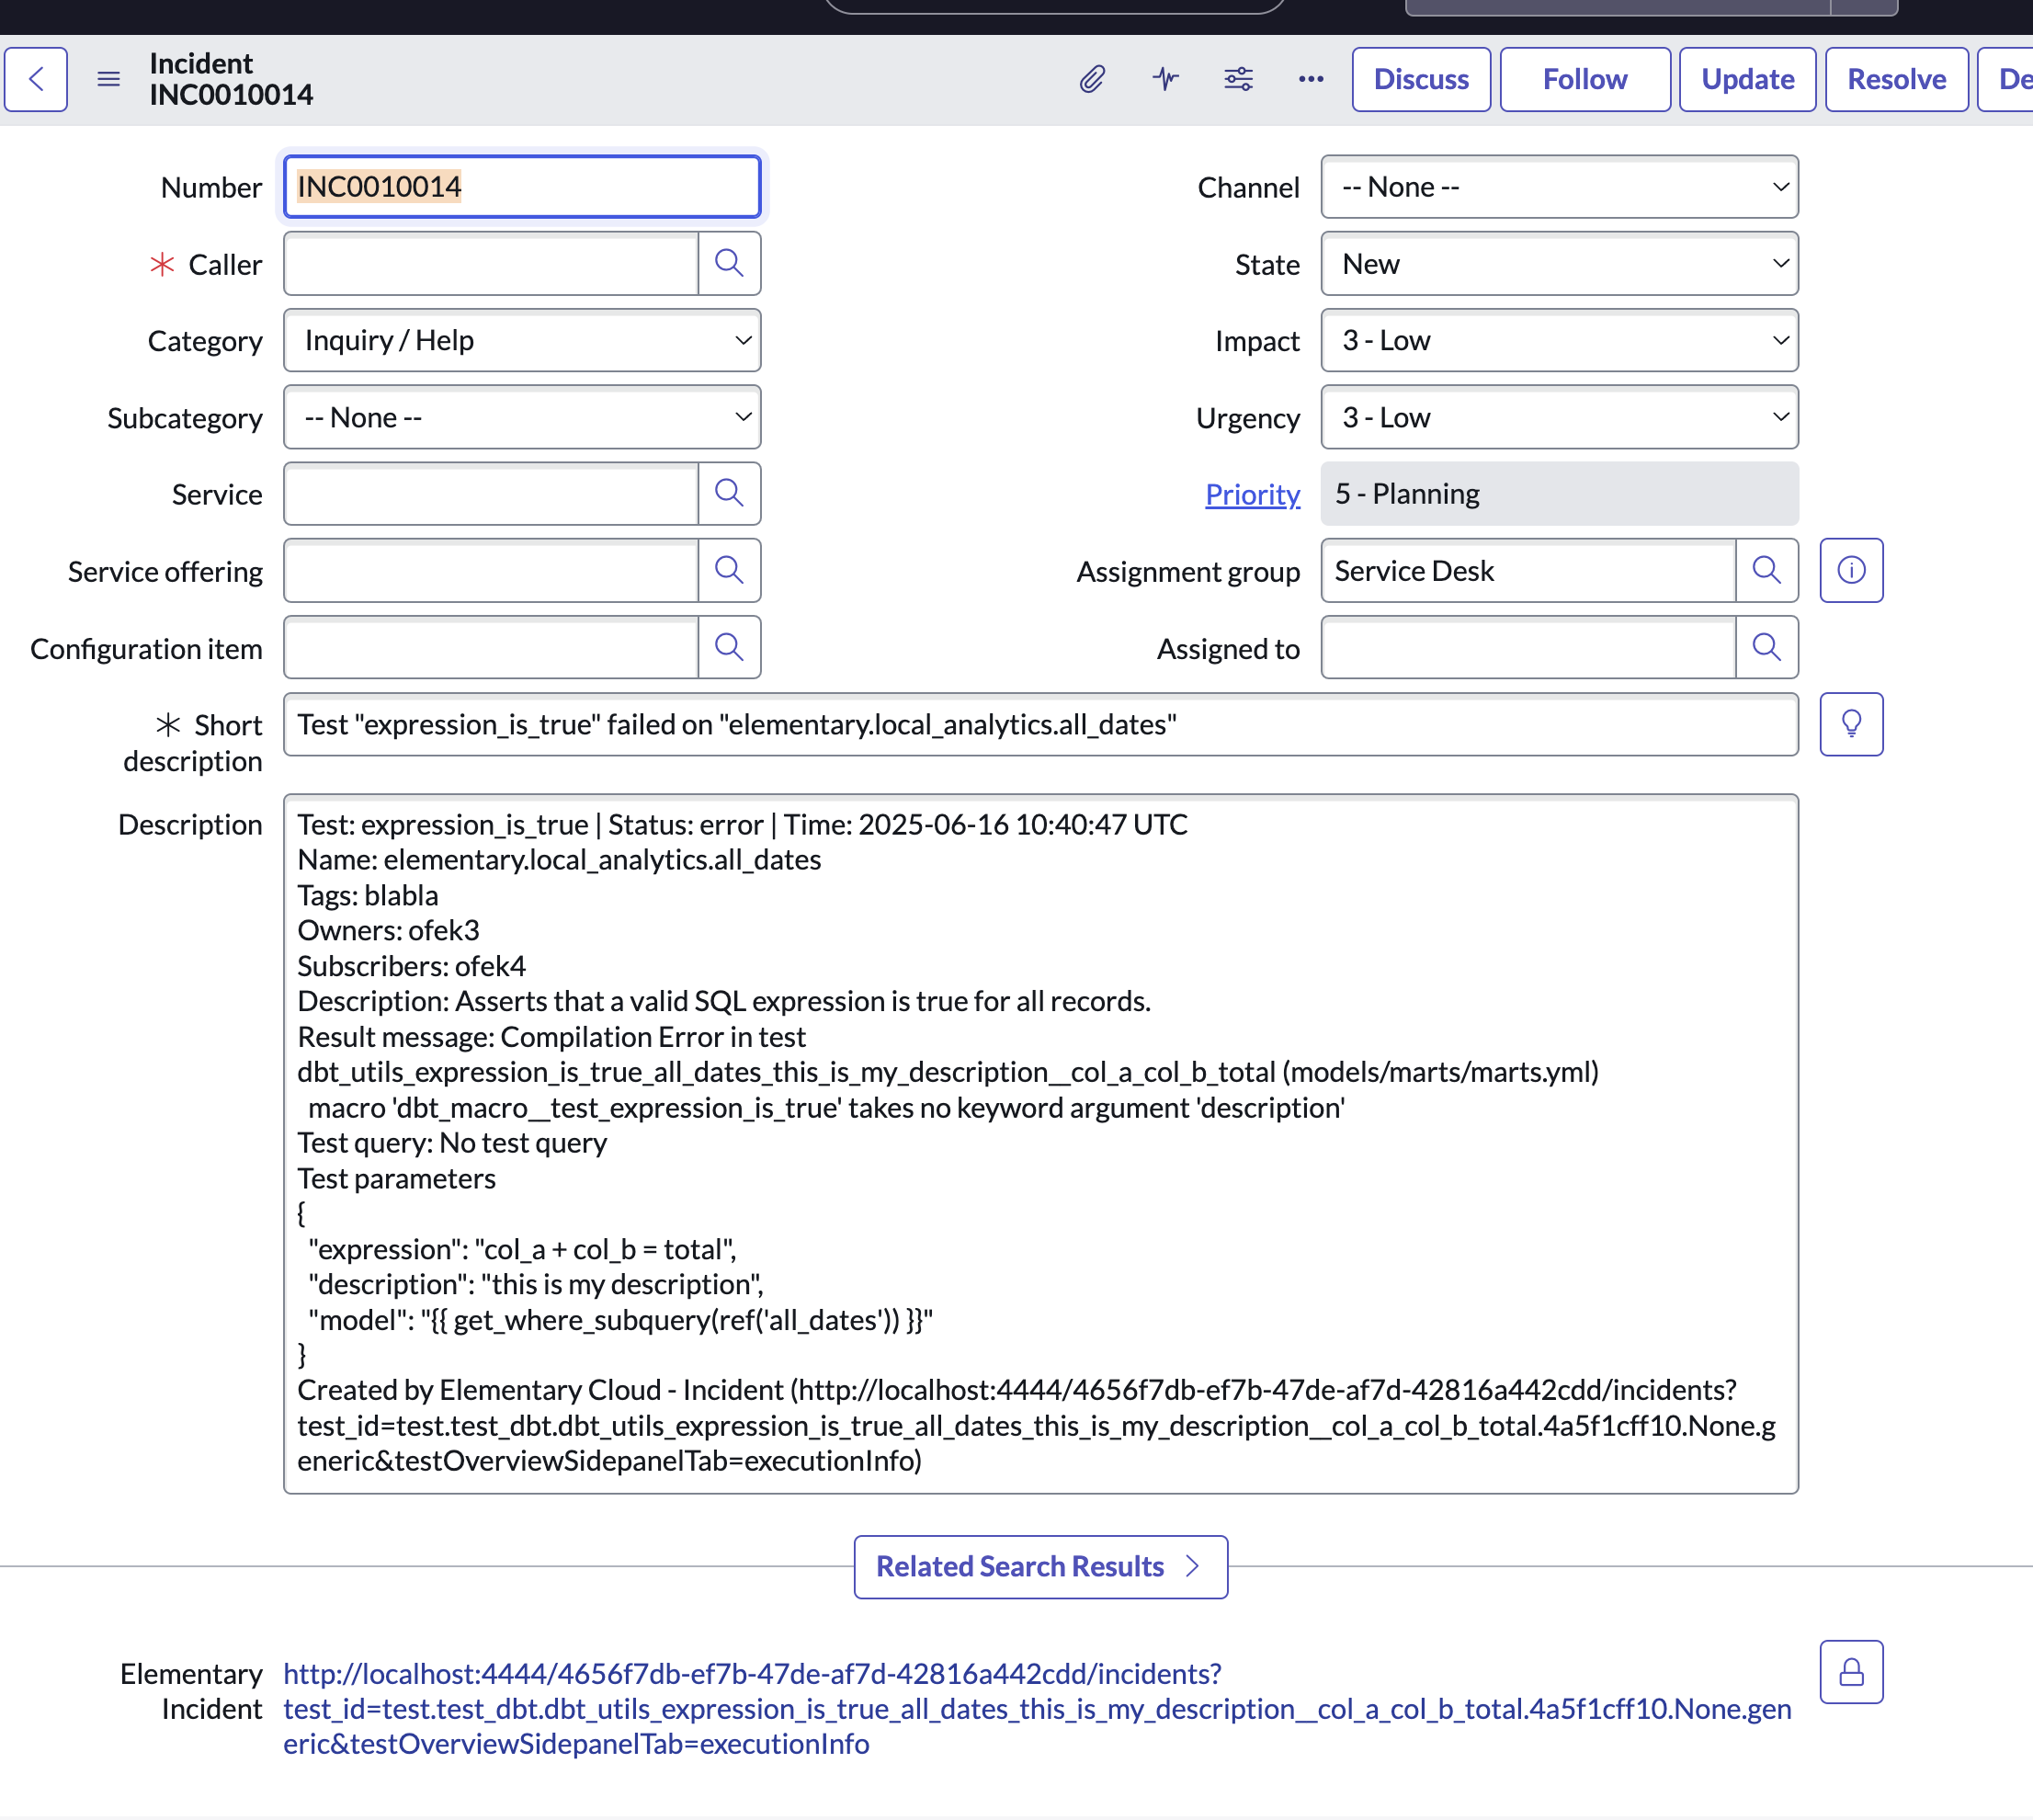
Task: Click the Incident INC0010014 header title
Action: pyautogui.click(x=231, y=79)
